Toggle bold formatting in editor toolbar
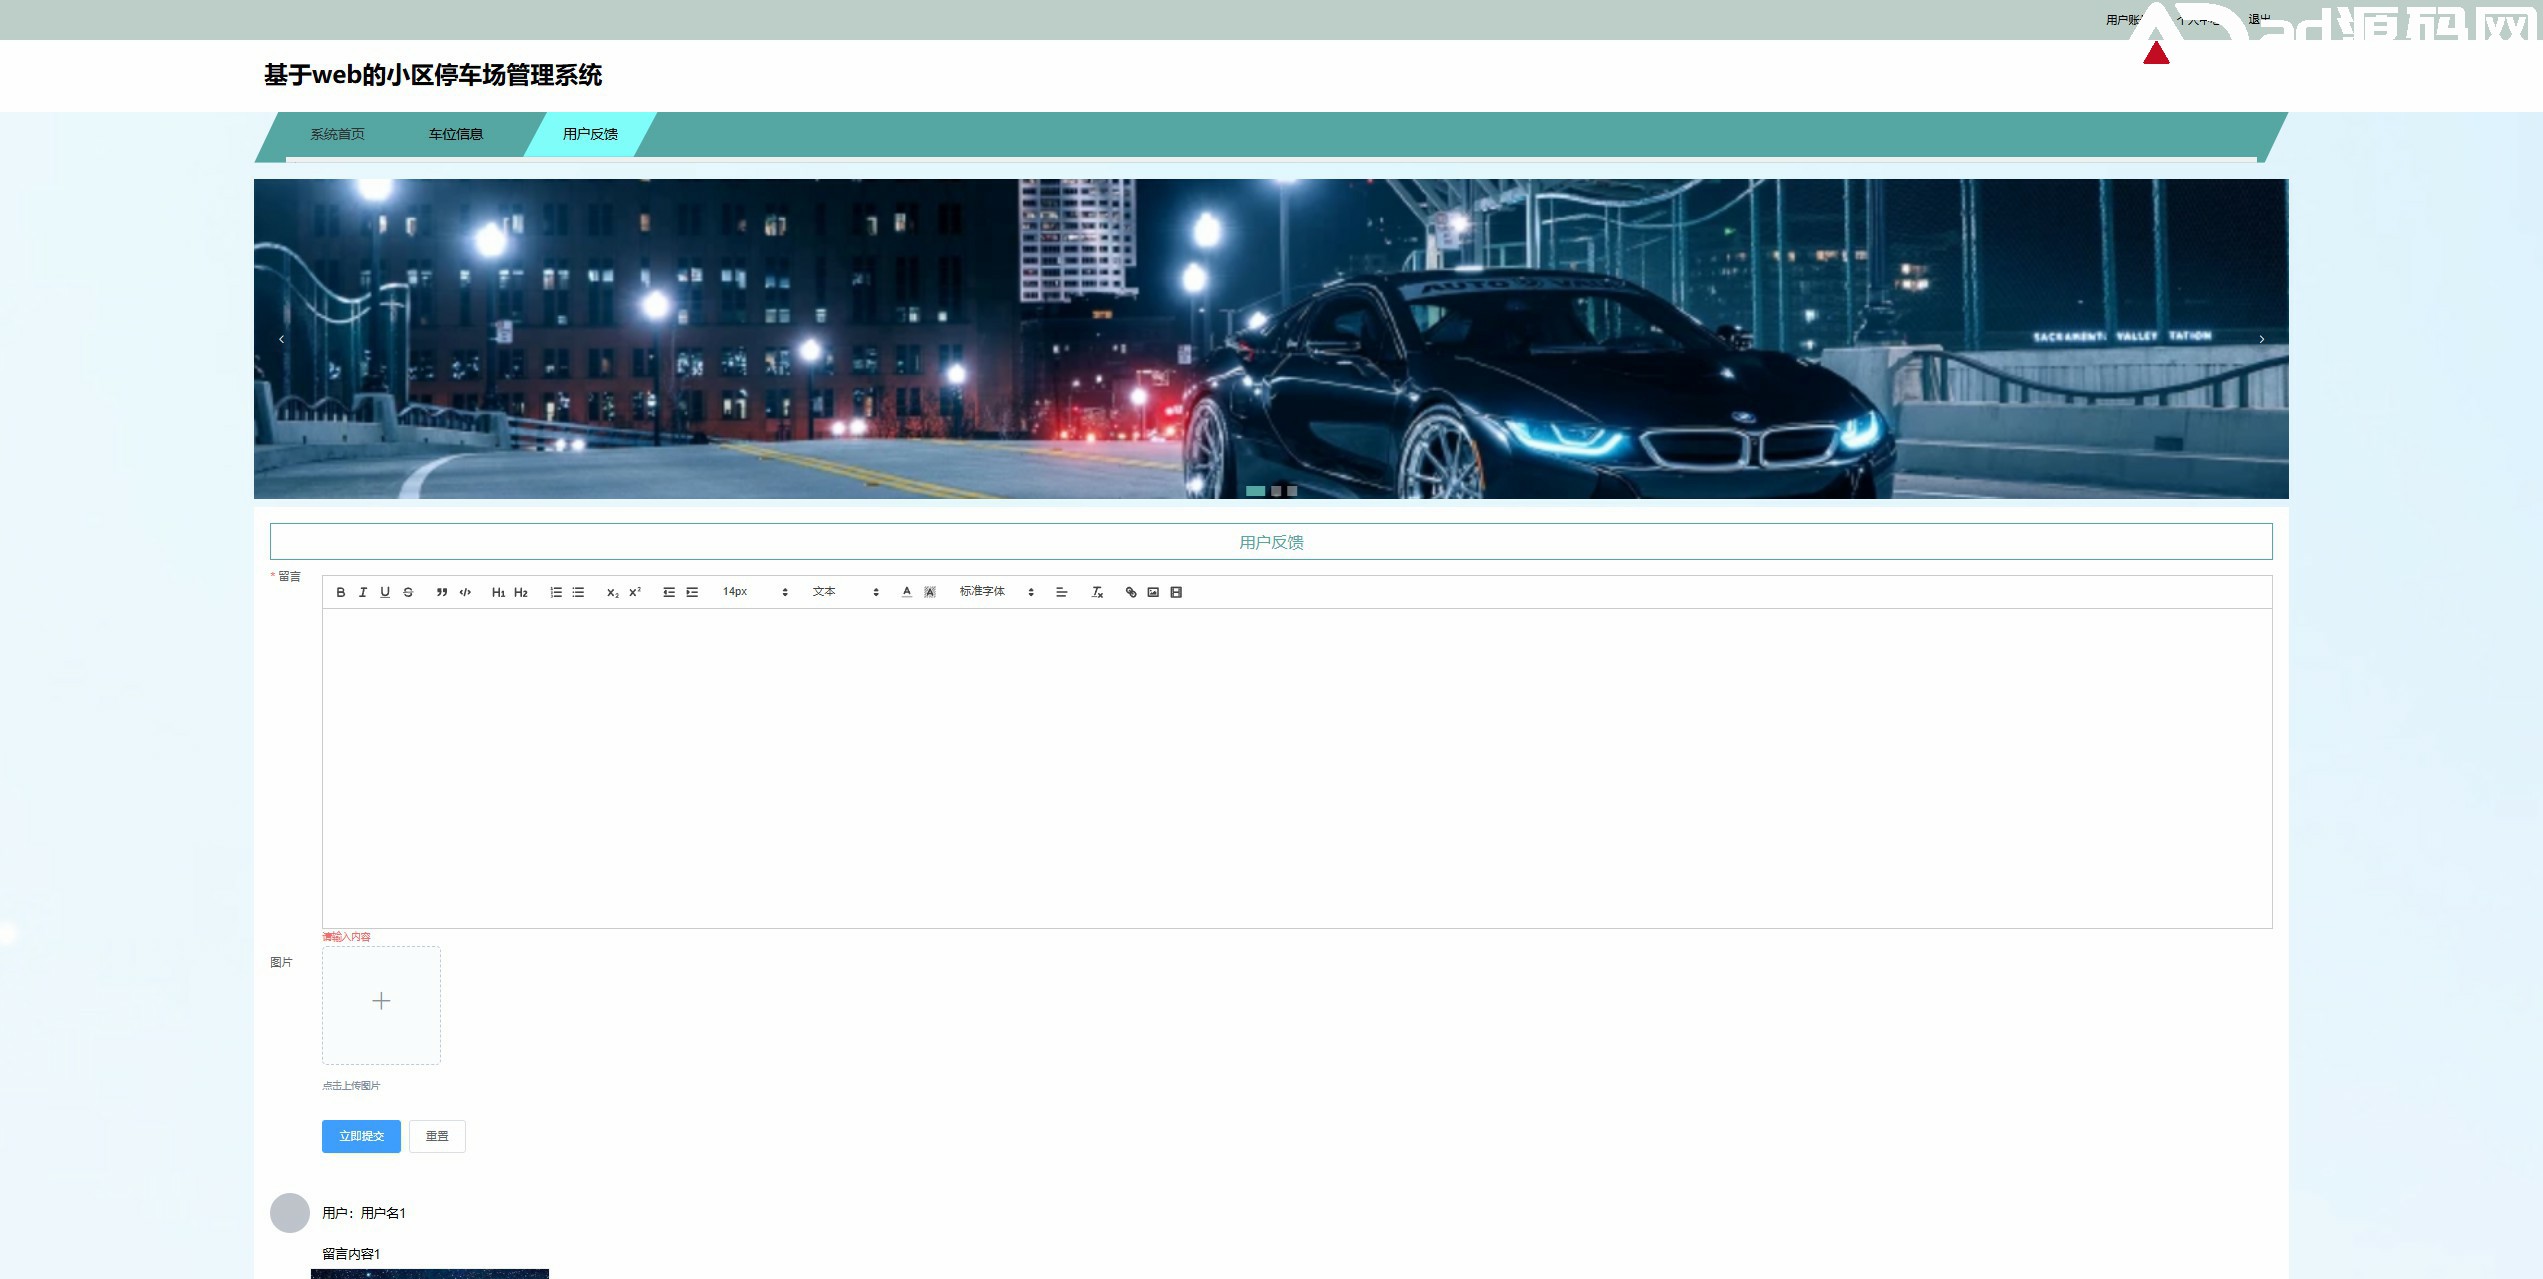Viewport: 2543px width, 1279px height. (341, 592)
